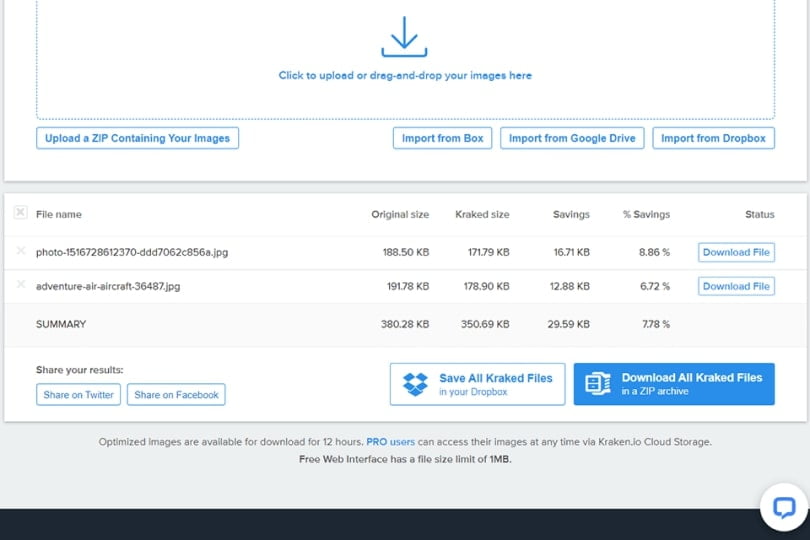Image resolution: width=810 pixels, height=540 pixels.
Task: Open the PRO users link
Action: tap(391, 442)
